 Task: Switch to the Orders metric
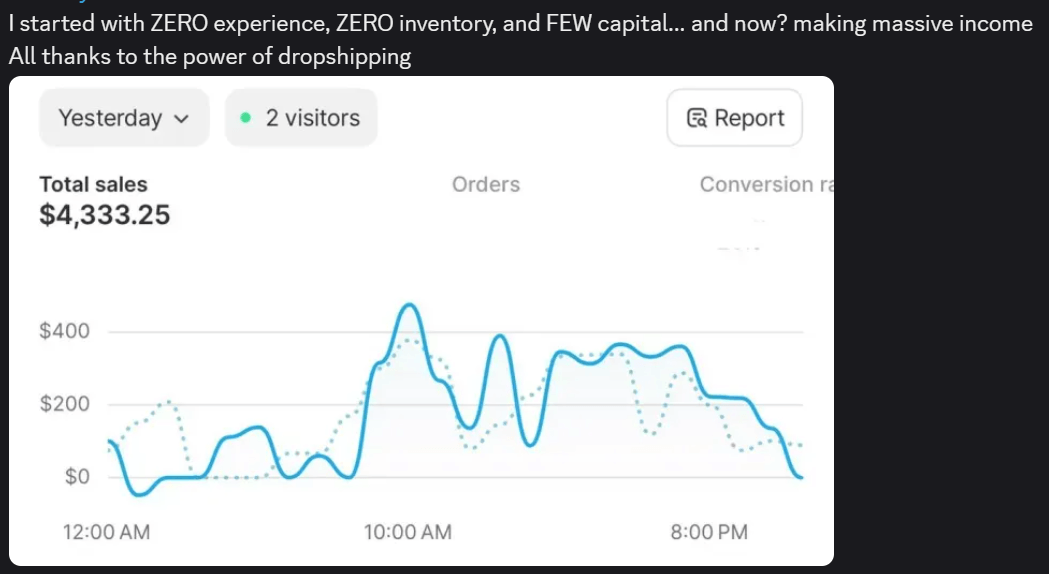click(x=486, y=184)
